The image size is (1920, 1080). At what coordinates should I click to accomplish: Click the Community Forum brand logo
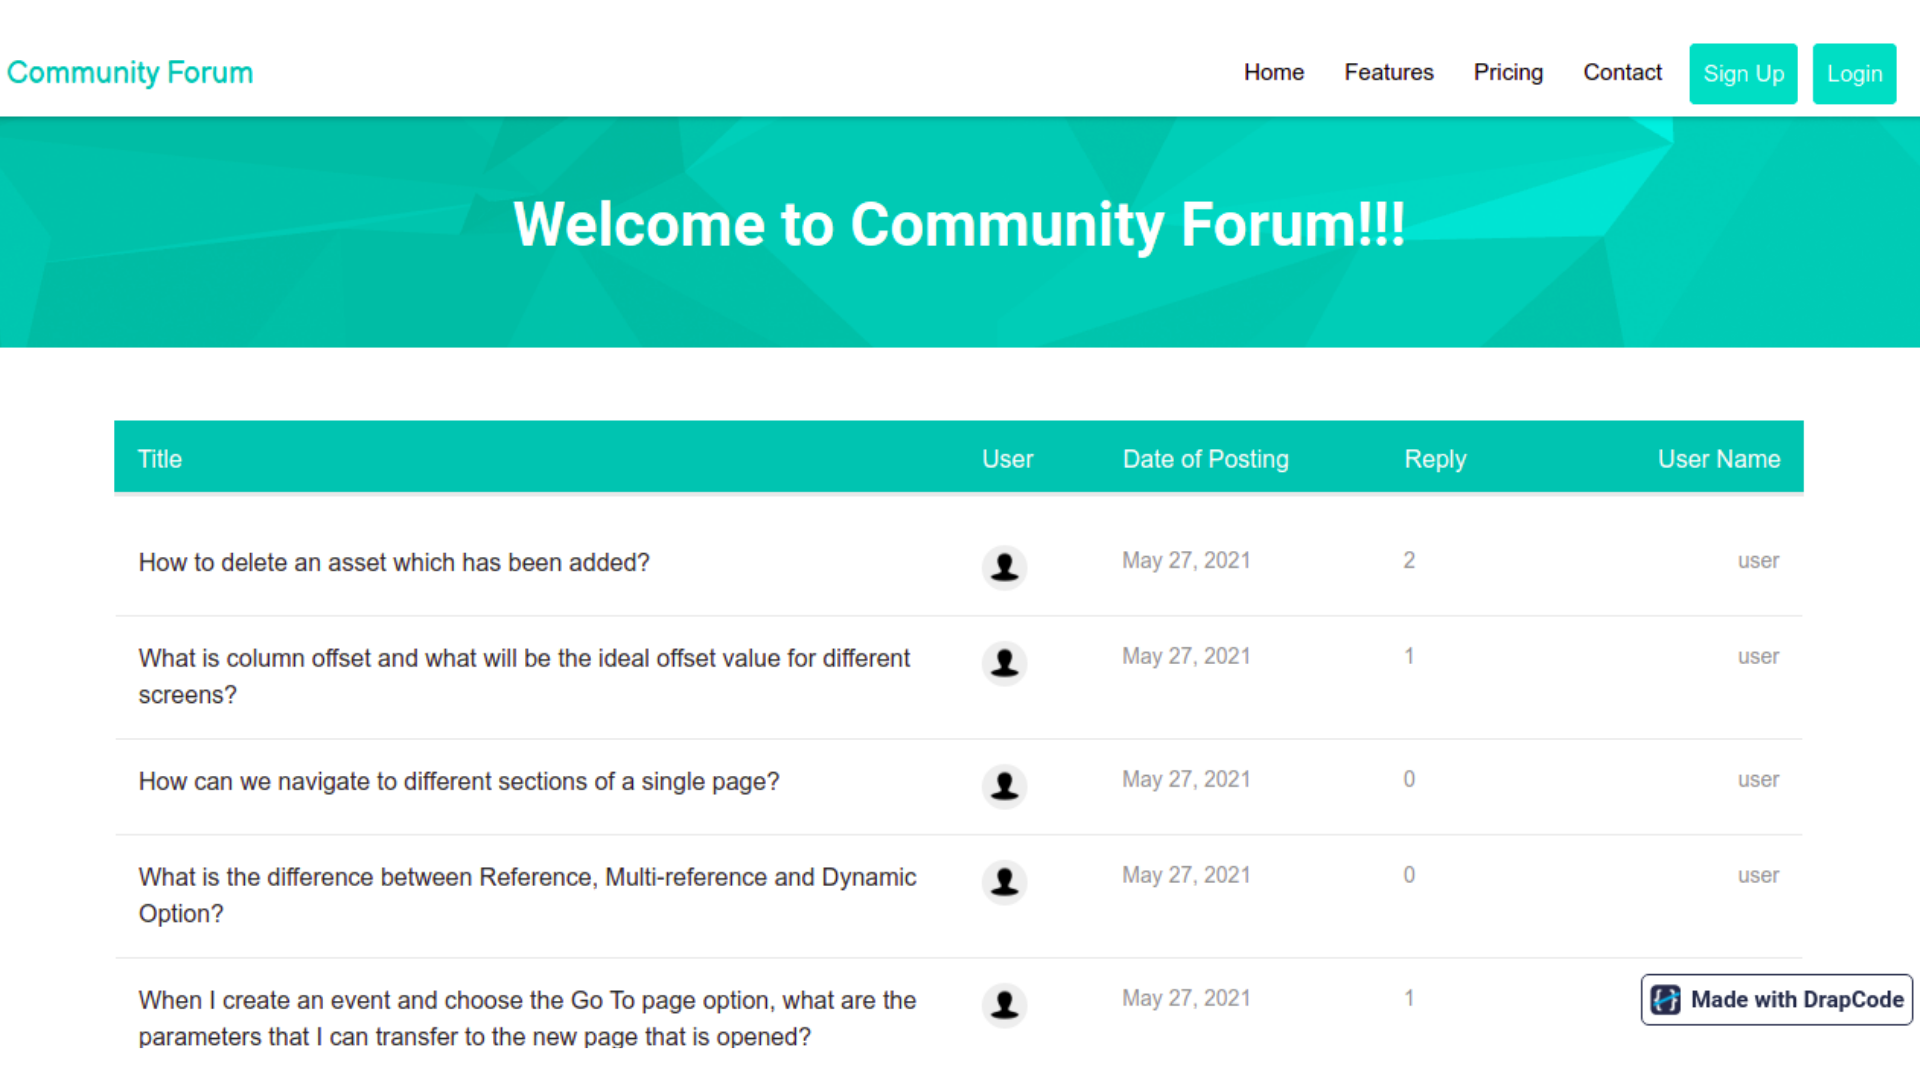(x=130, y=73)
